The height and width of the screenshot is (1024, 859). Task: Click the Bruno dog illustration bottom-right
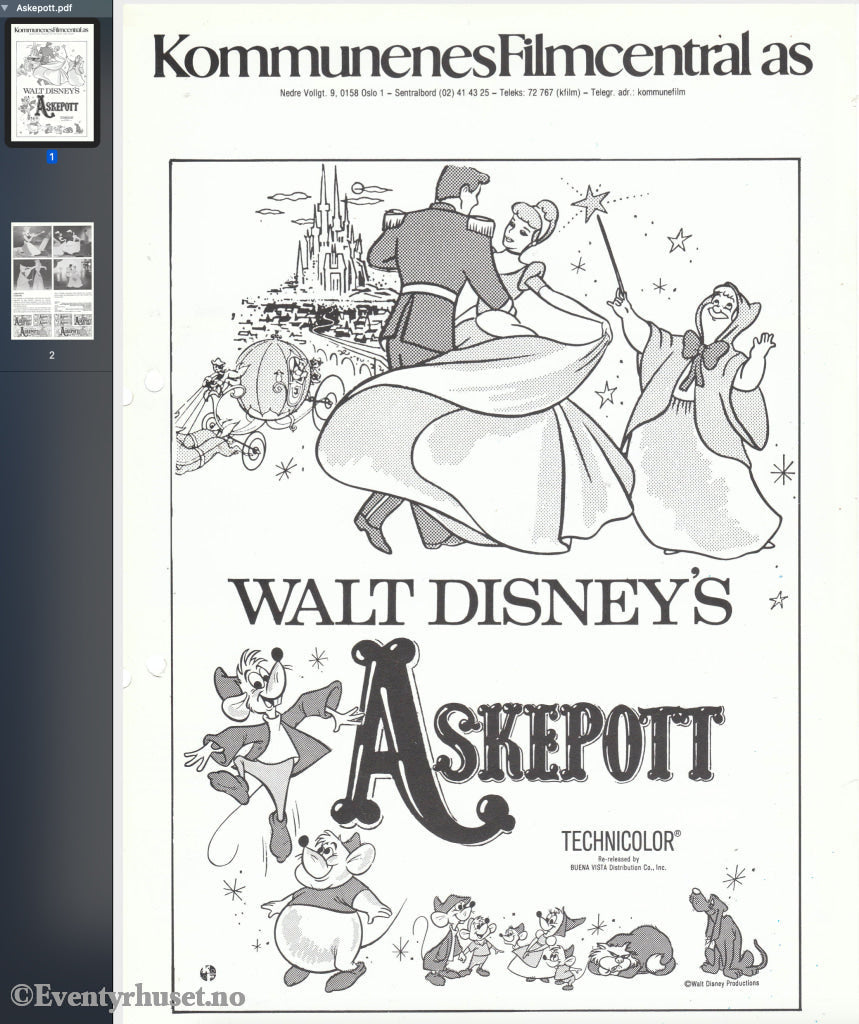click(724, 929)
